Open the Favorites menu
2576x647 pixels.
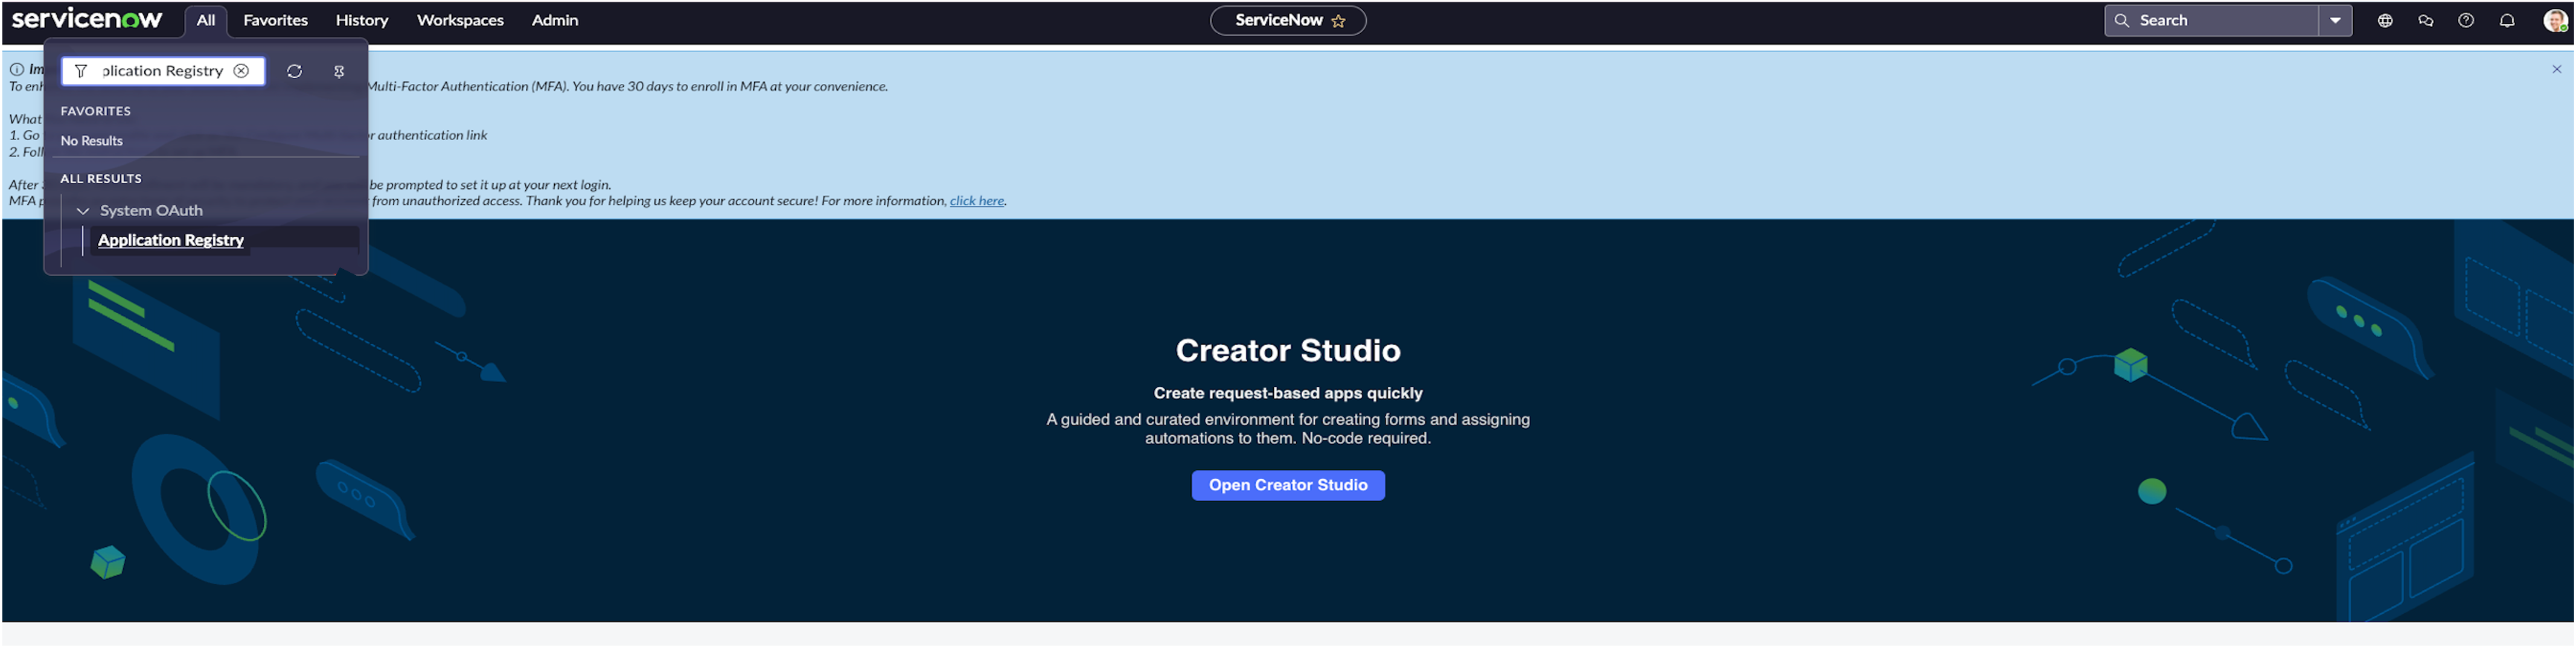pos(275,20)
